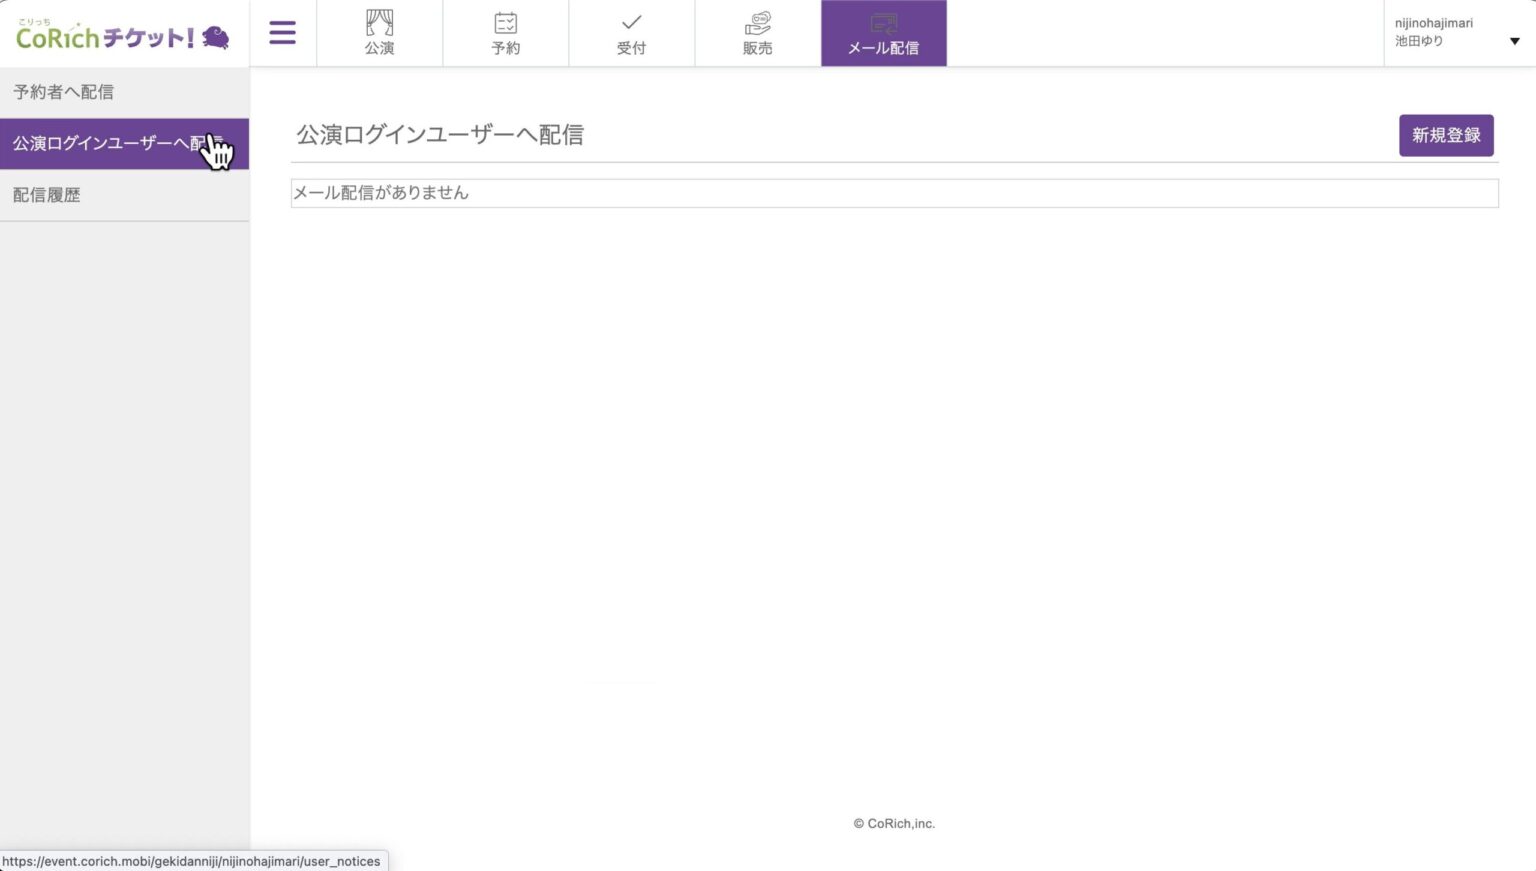1536x871 pixels.
Task: Select the 予約 (reservations) clipboard icon
Action: tap(505, 33)
